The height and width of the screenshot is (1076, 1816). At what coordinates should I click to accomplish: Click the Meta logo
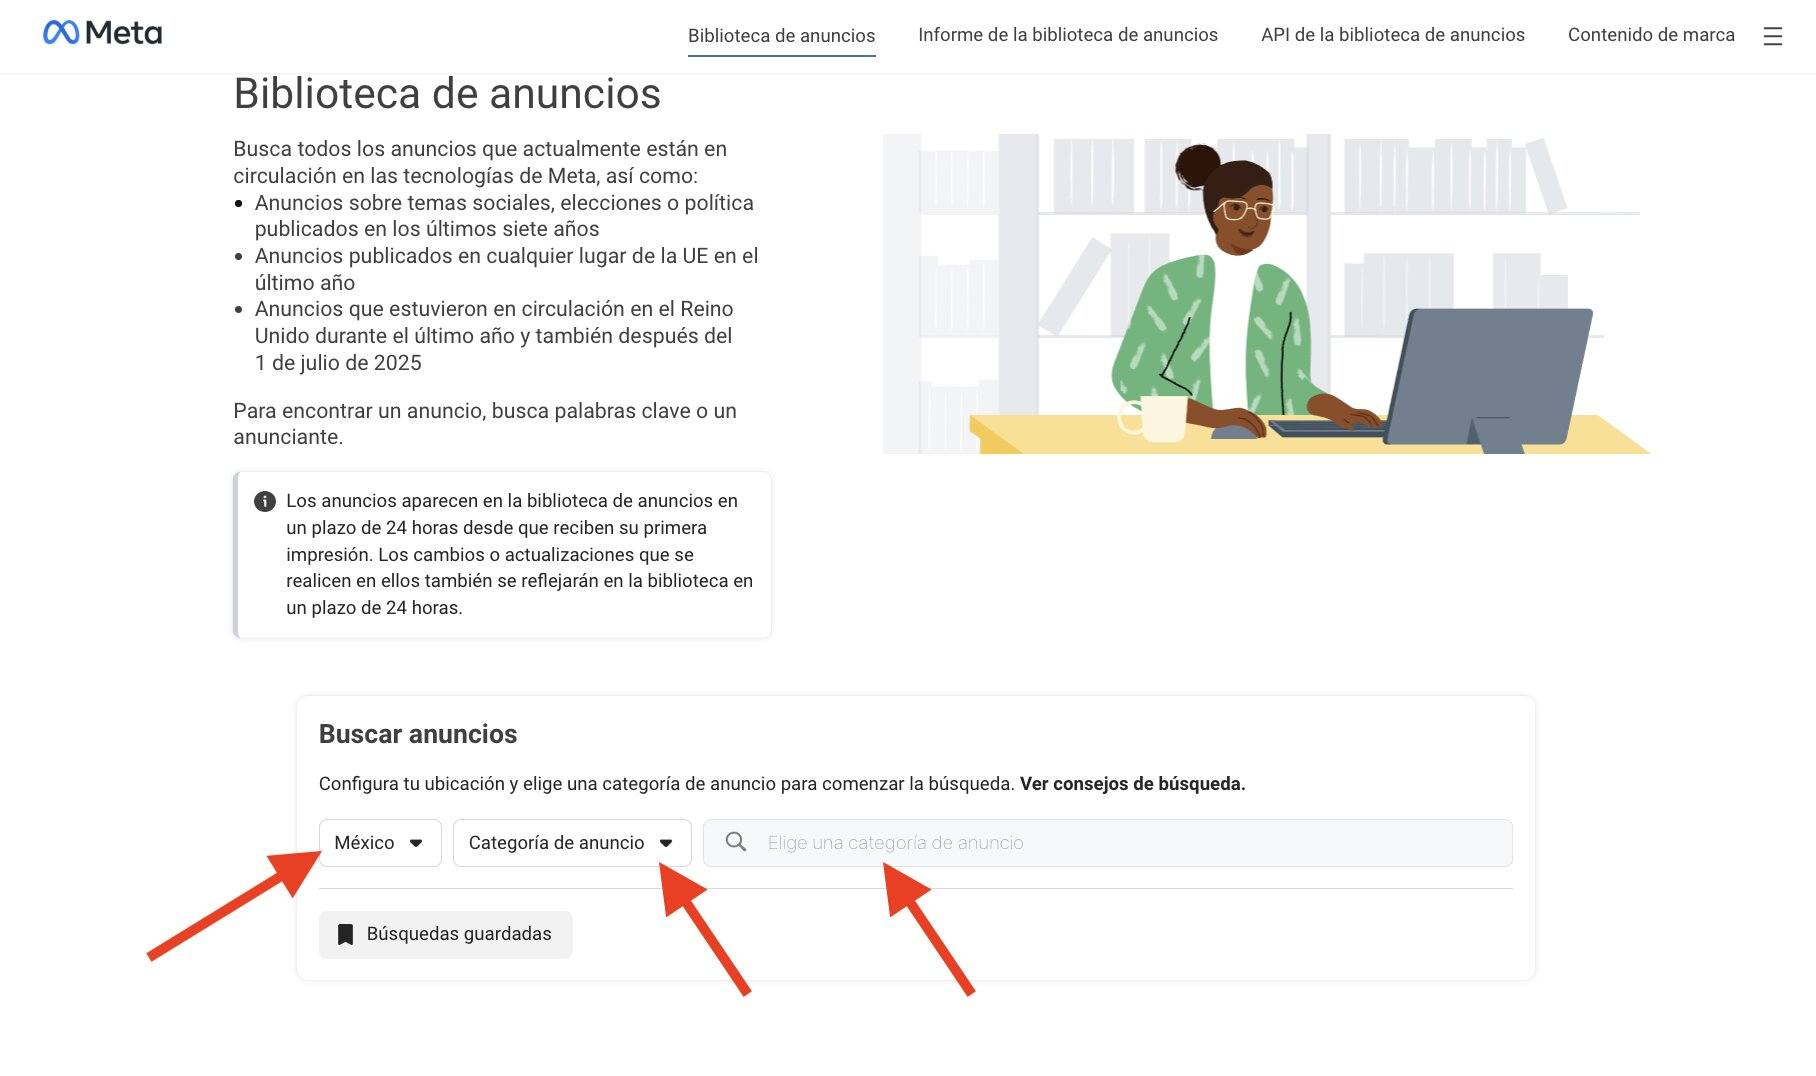pos(102,33)
